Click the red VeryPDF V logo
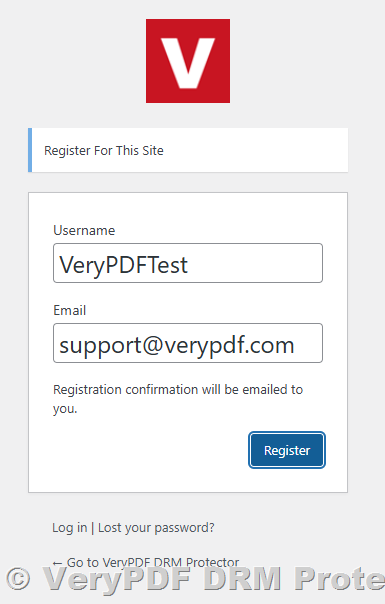The image size is (385, 604). click(188, 61)
